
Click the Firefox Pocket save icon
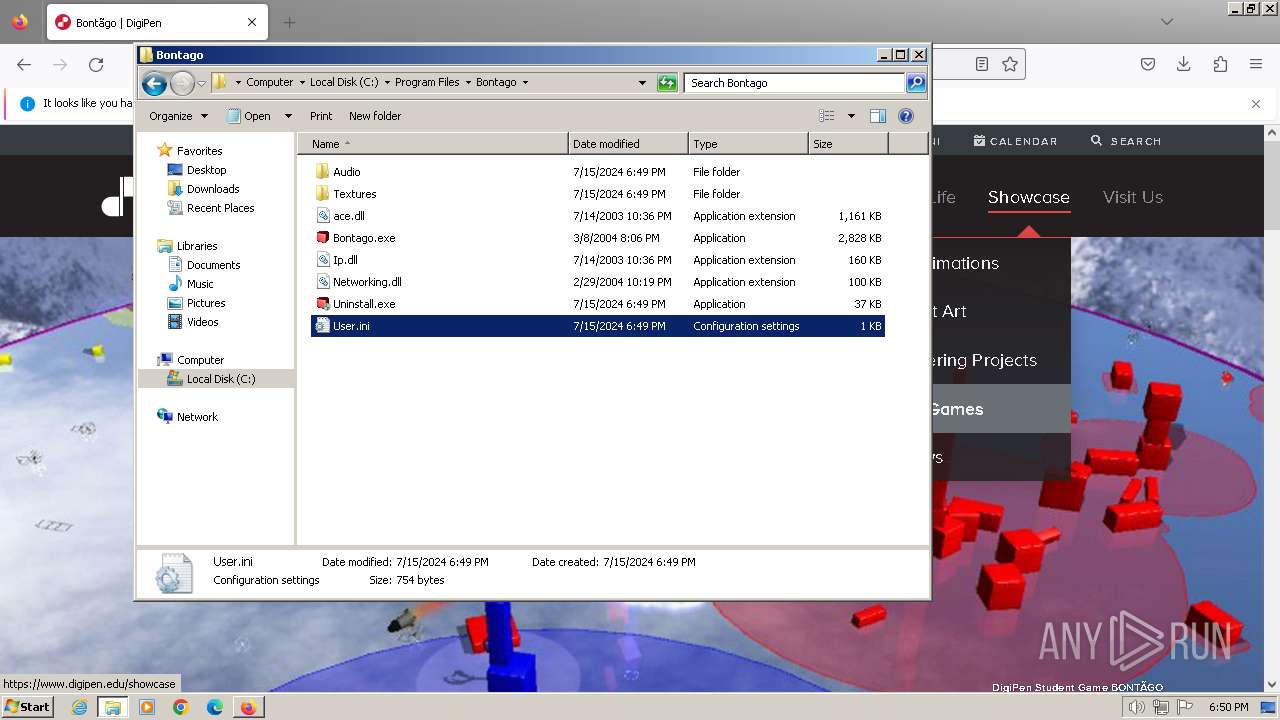[x=1148, y=64]
